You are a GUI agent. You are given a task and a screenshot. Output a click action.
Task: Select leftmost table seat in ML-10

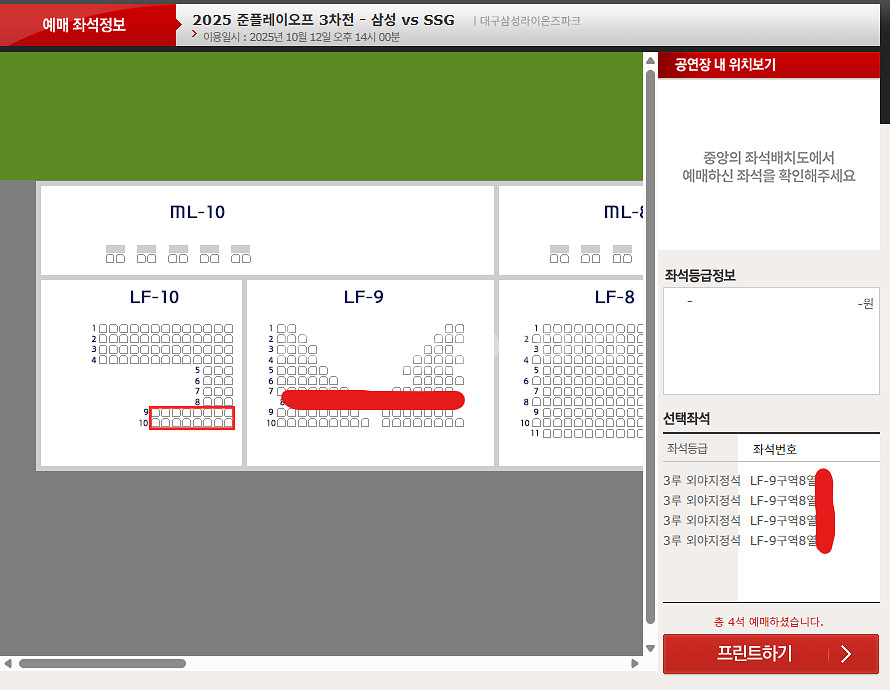110,258
